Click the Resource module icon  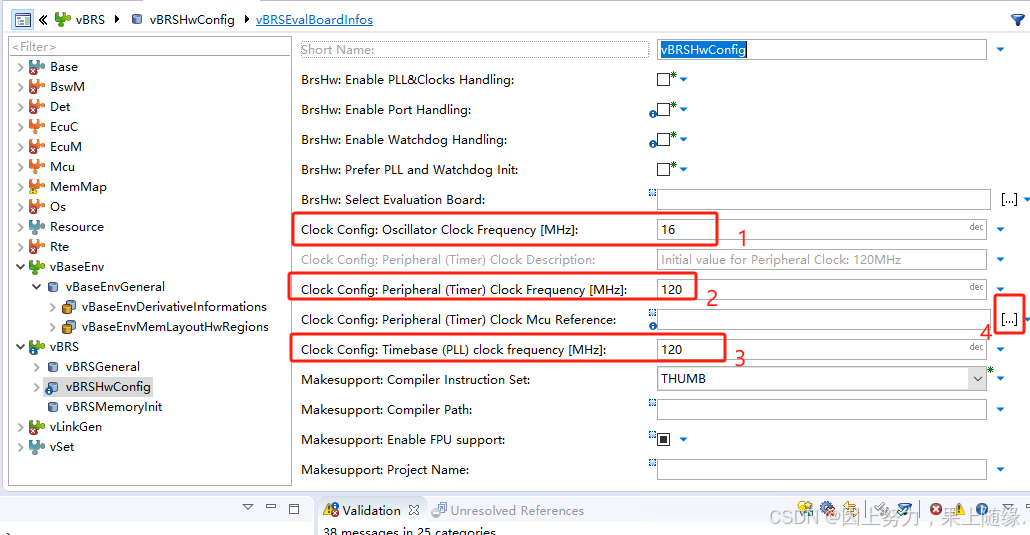coord(37,227)
